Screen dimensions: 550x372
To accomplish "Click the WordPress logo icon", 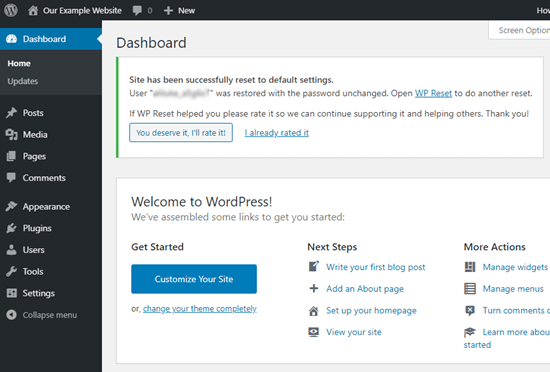I will point(11,10).
